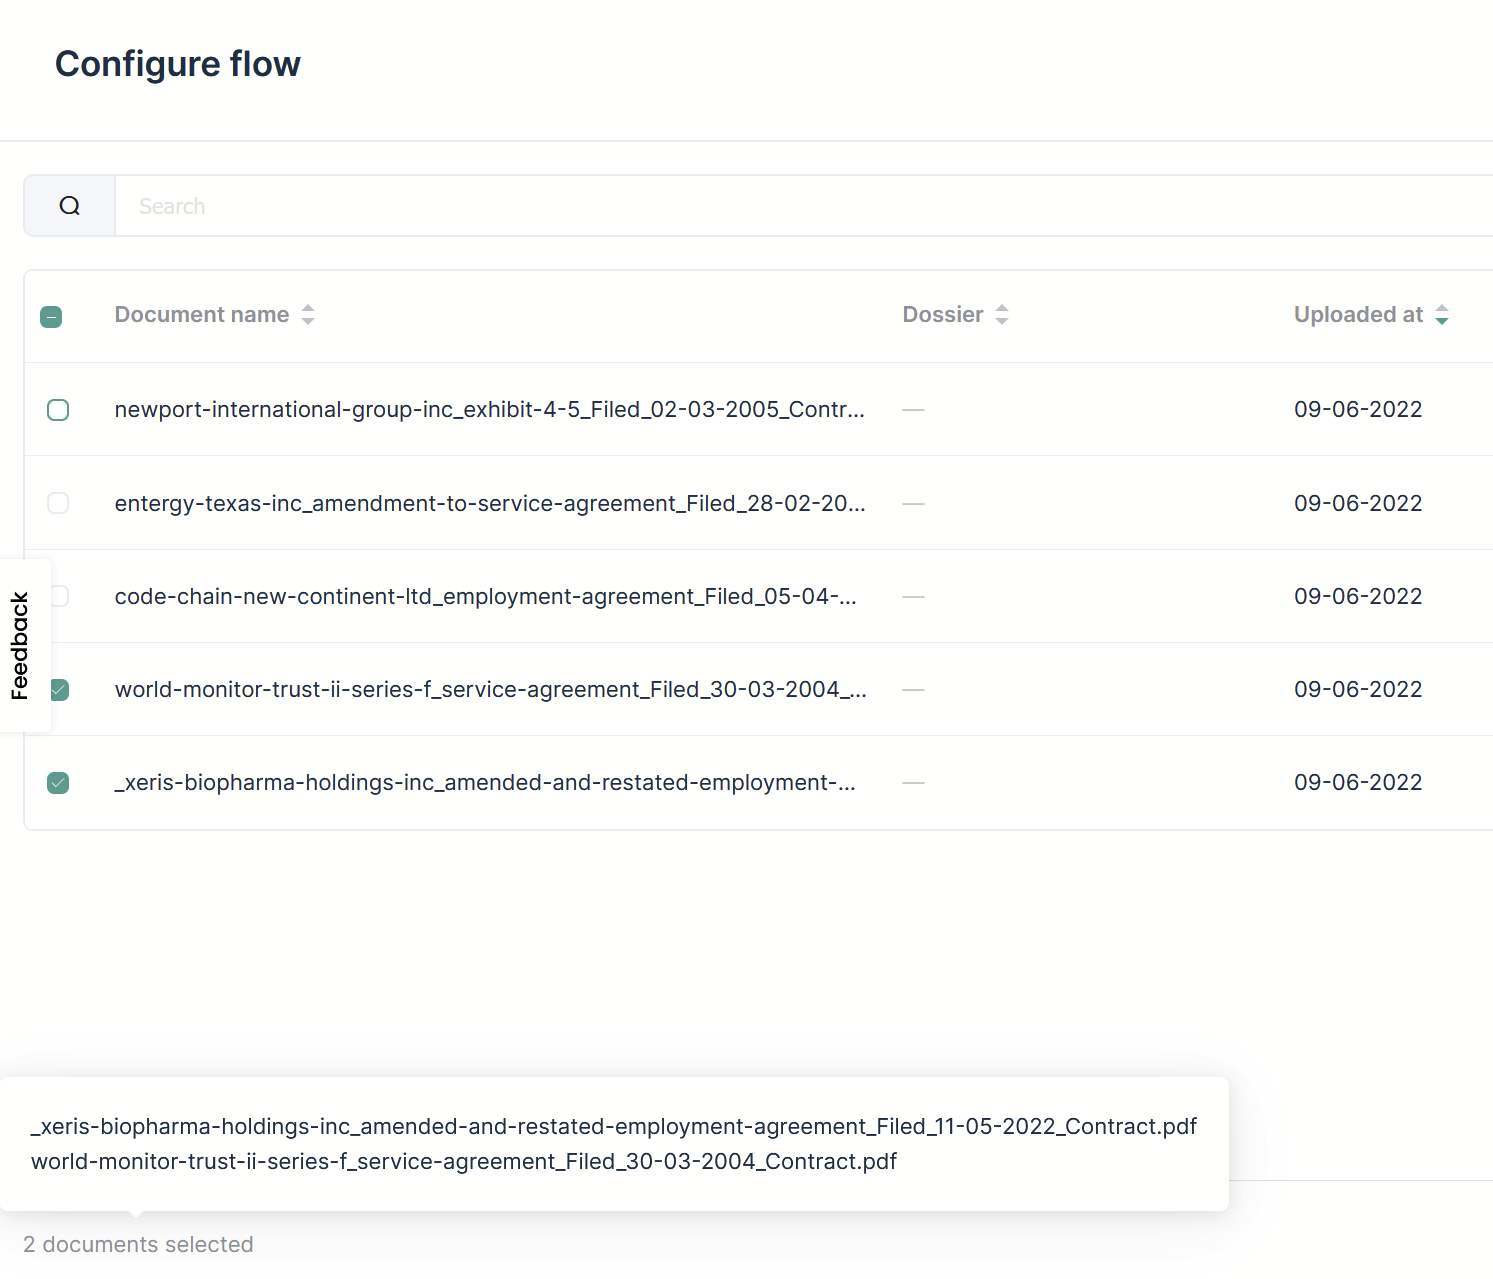Click the upload date of the xeris-biopharma table row
This screenshot has height=1279, width=1493.
[1358, 783]
